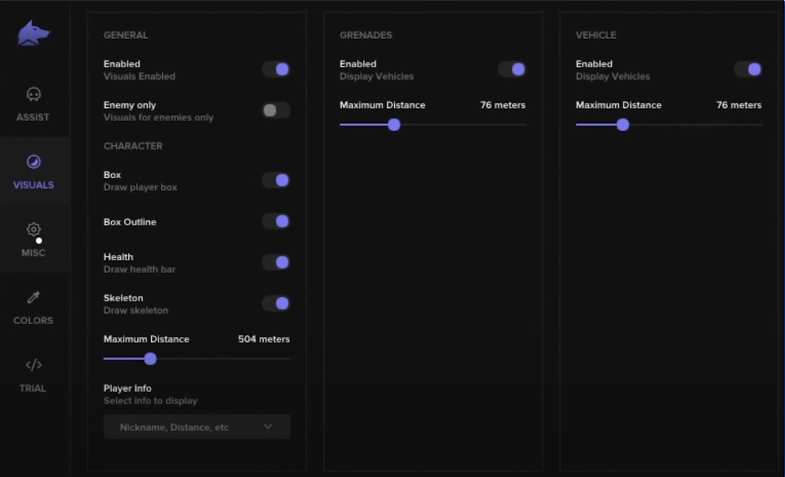The width and height of the screenshot is (785, 477).
Task: Click the Grenades Maximum Distance slider knob
Action: (x=394, y=125)
